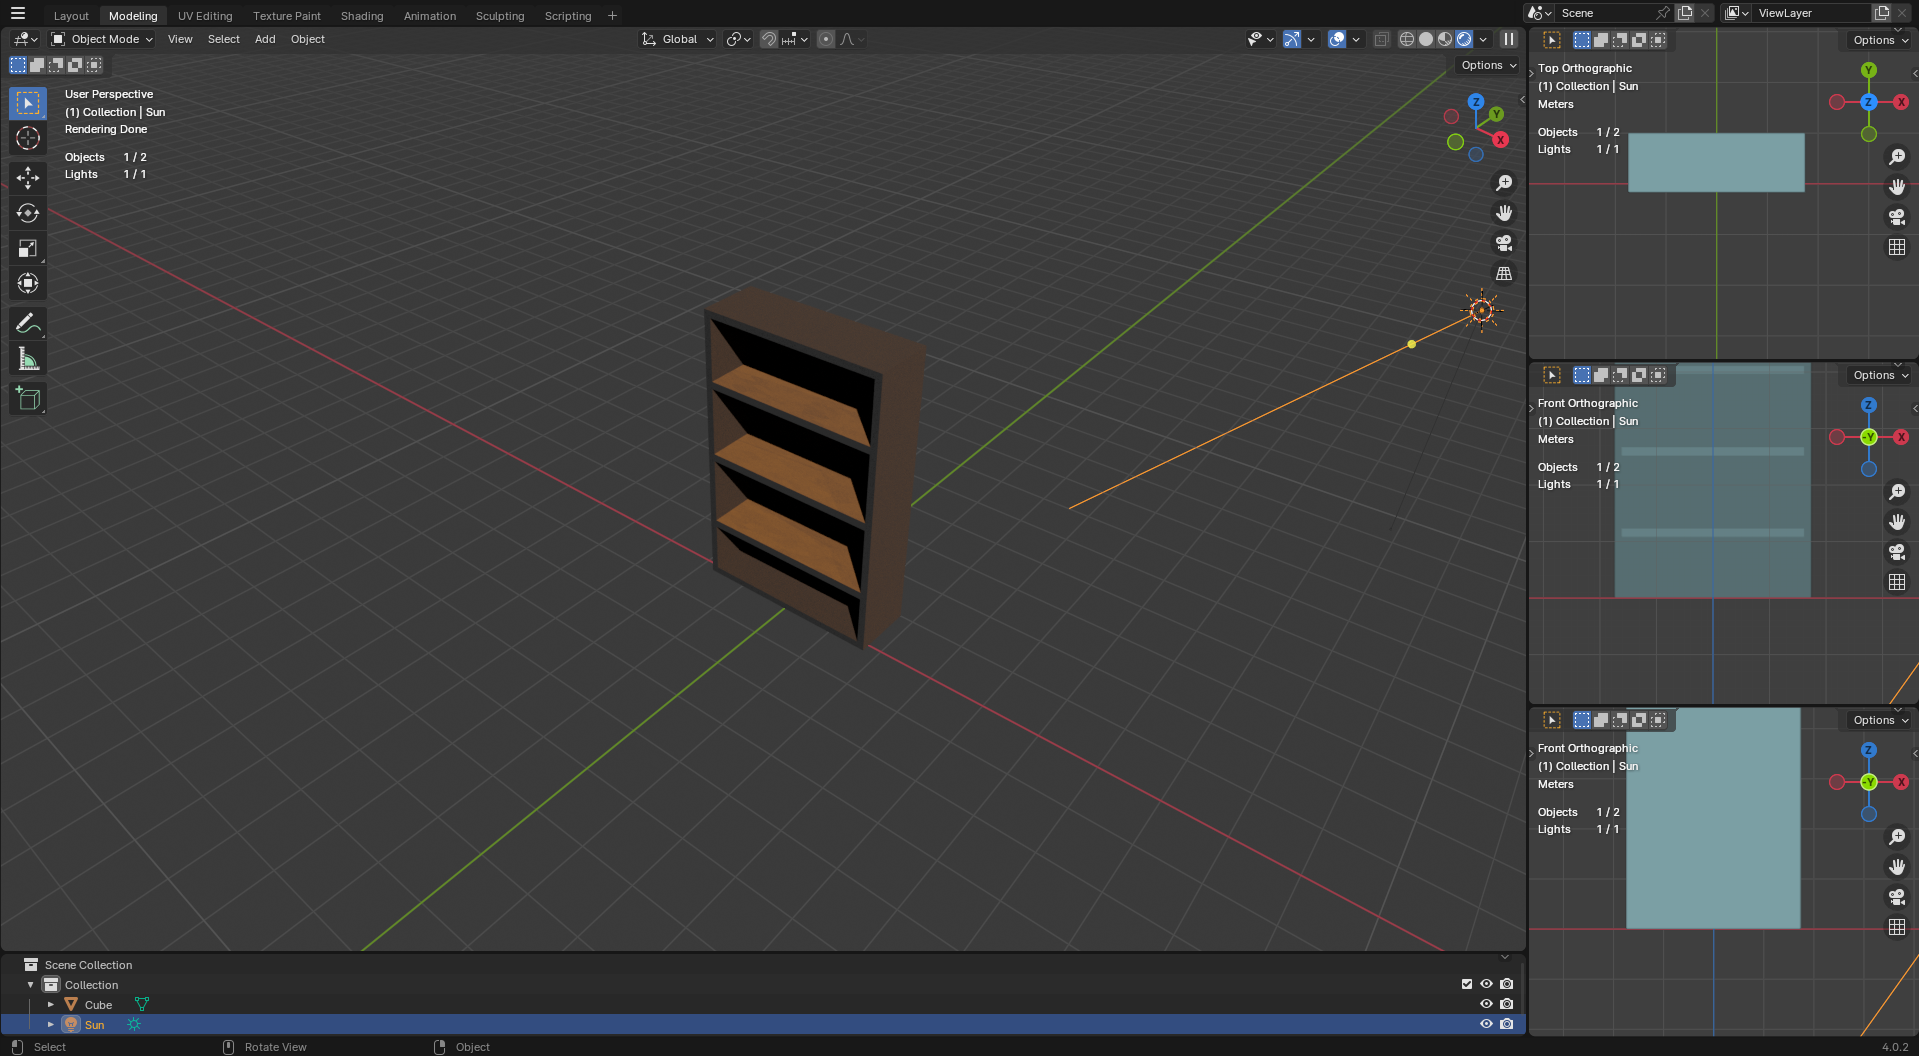
Task: Click green Y axis on main viewport gizmo
Action: point(1496,114)
